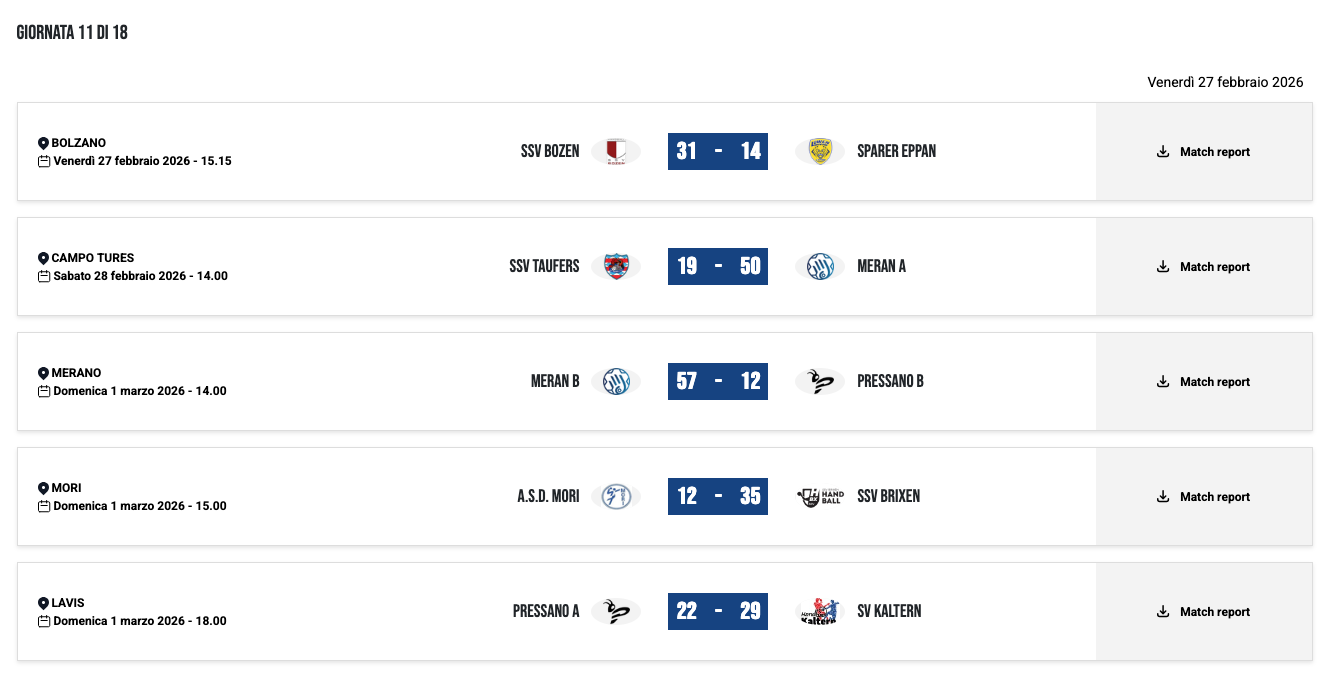Screen dimensions: 1336x677
Task: Click the 31 - 14 score box
Action: 718,152
